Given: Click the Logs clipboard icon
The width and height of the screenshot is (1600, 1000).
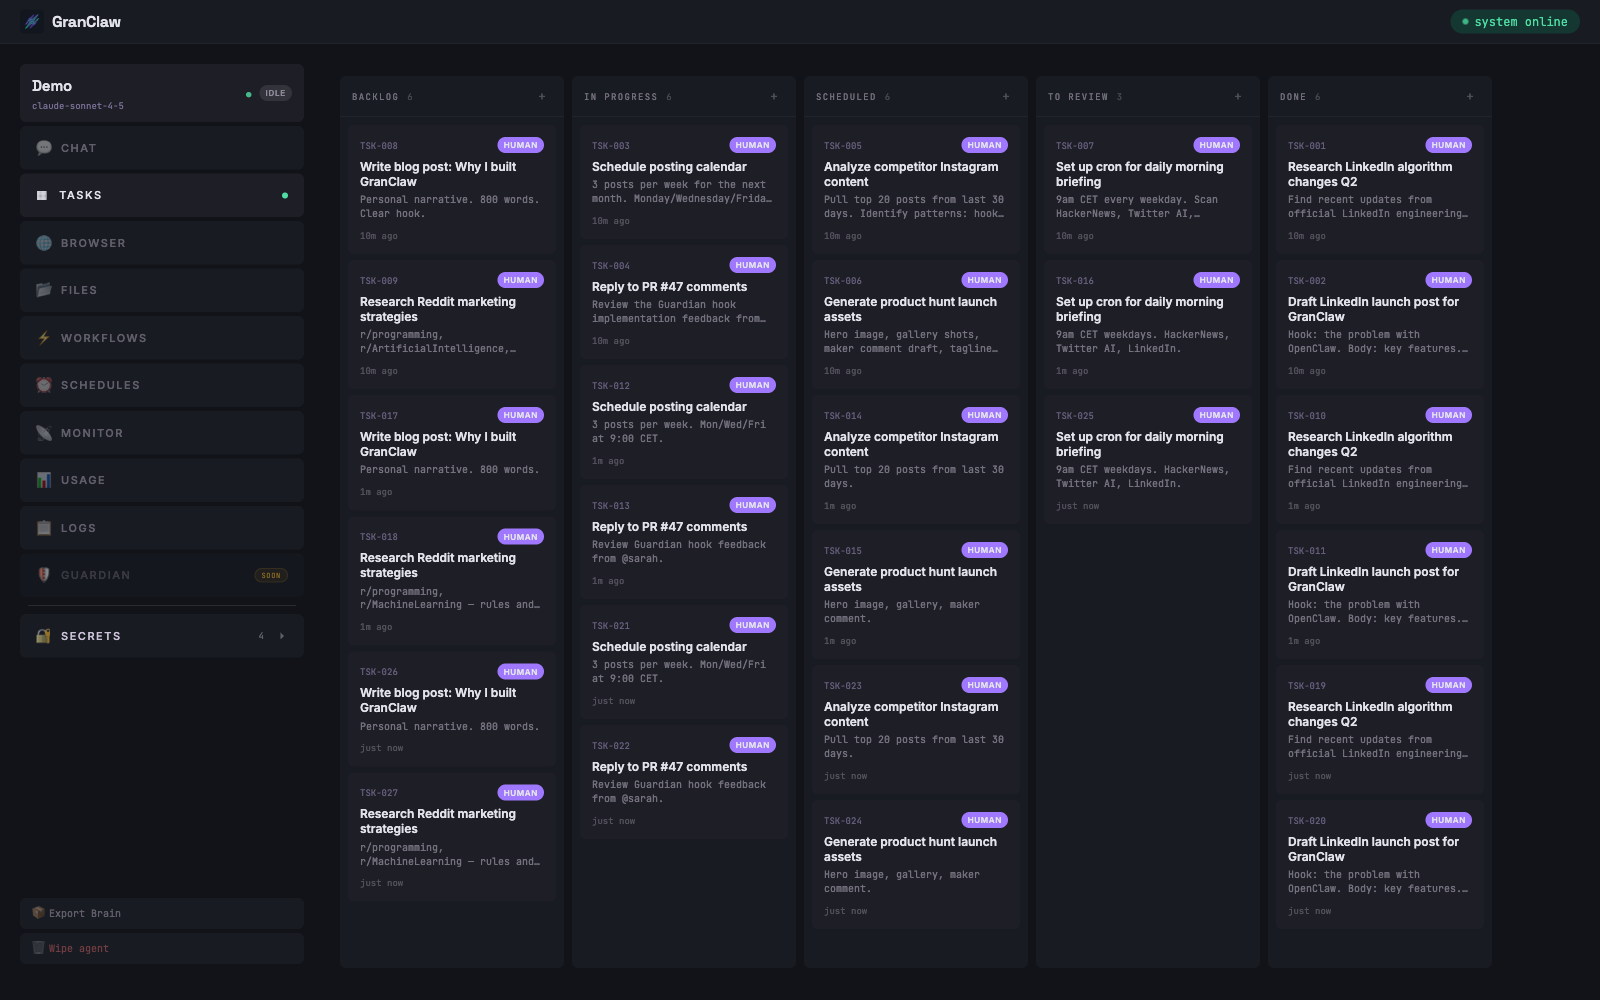Looking at the screenshot, I should [x=43, y=527].
